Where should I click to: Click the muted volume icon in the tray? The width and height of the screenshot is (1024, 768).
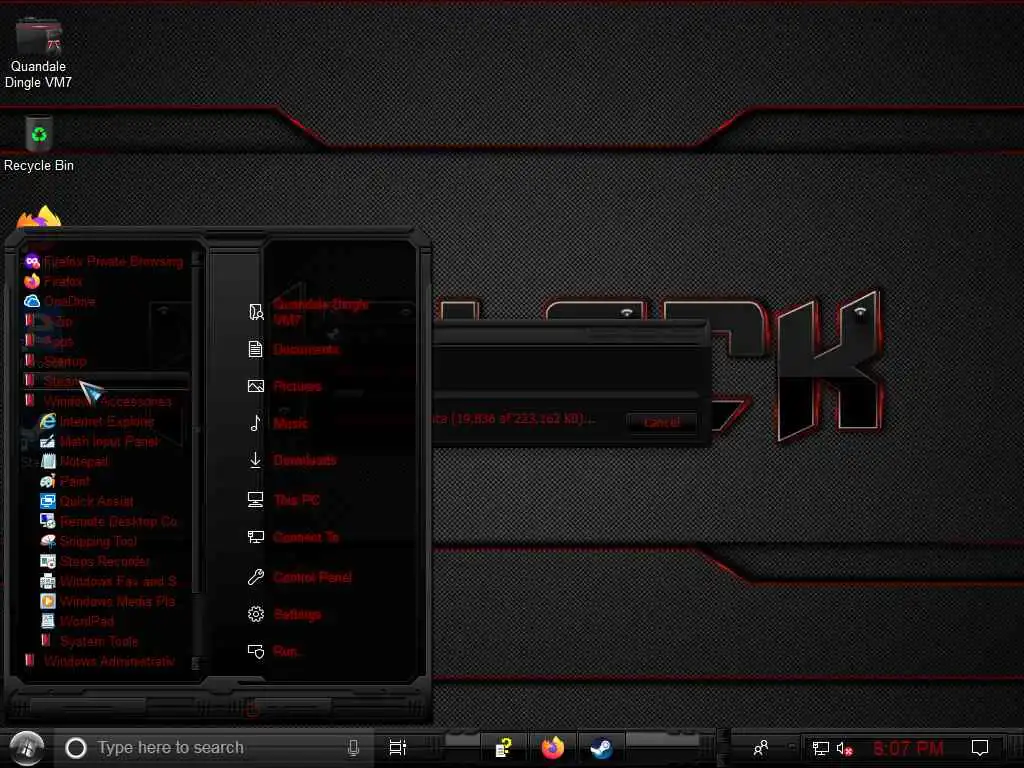tap(844, 748)
